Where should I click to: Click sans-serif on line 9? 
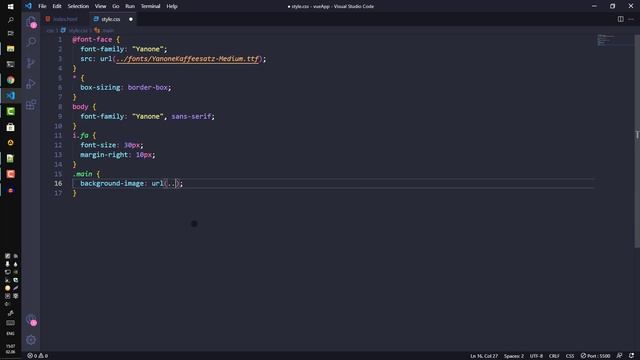(191, 116)
